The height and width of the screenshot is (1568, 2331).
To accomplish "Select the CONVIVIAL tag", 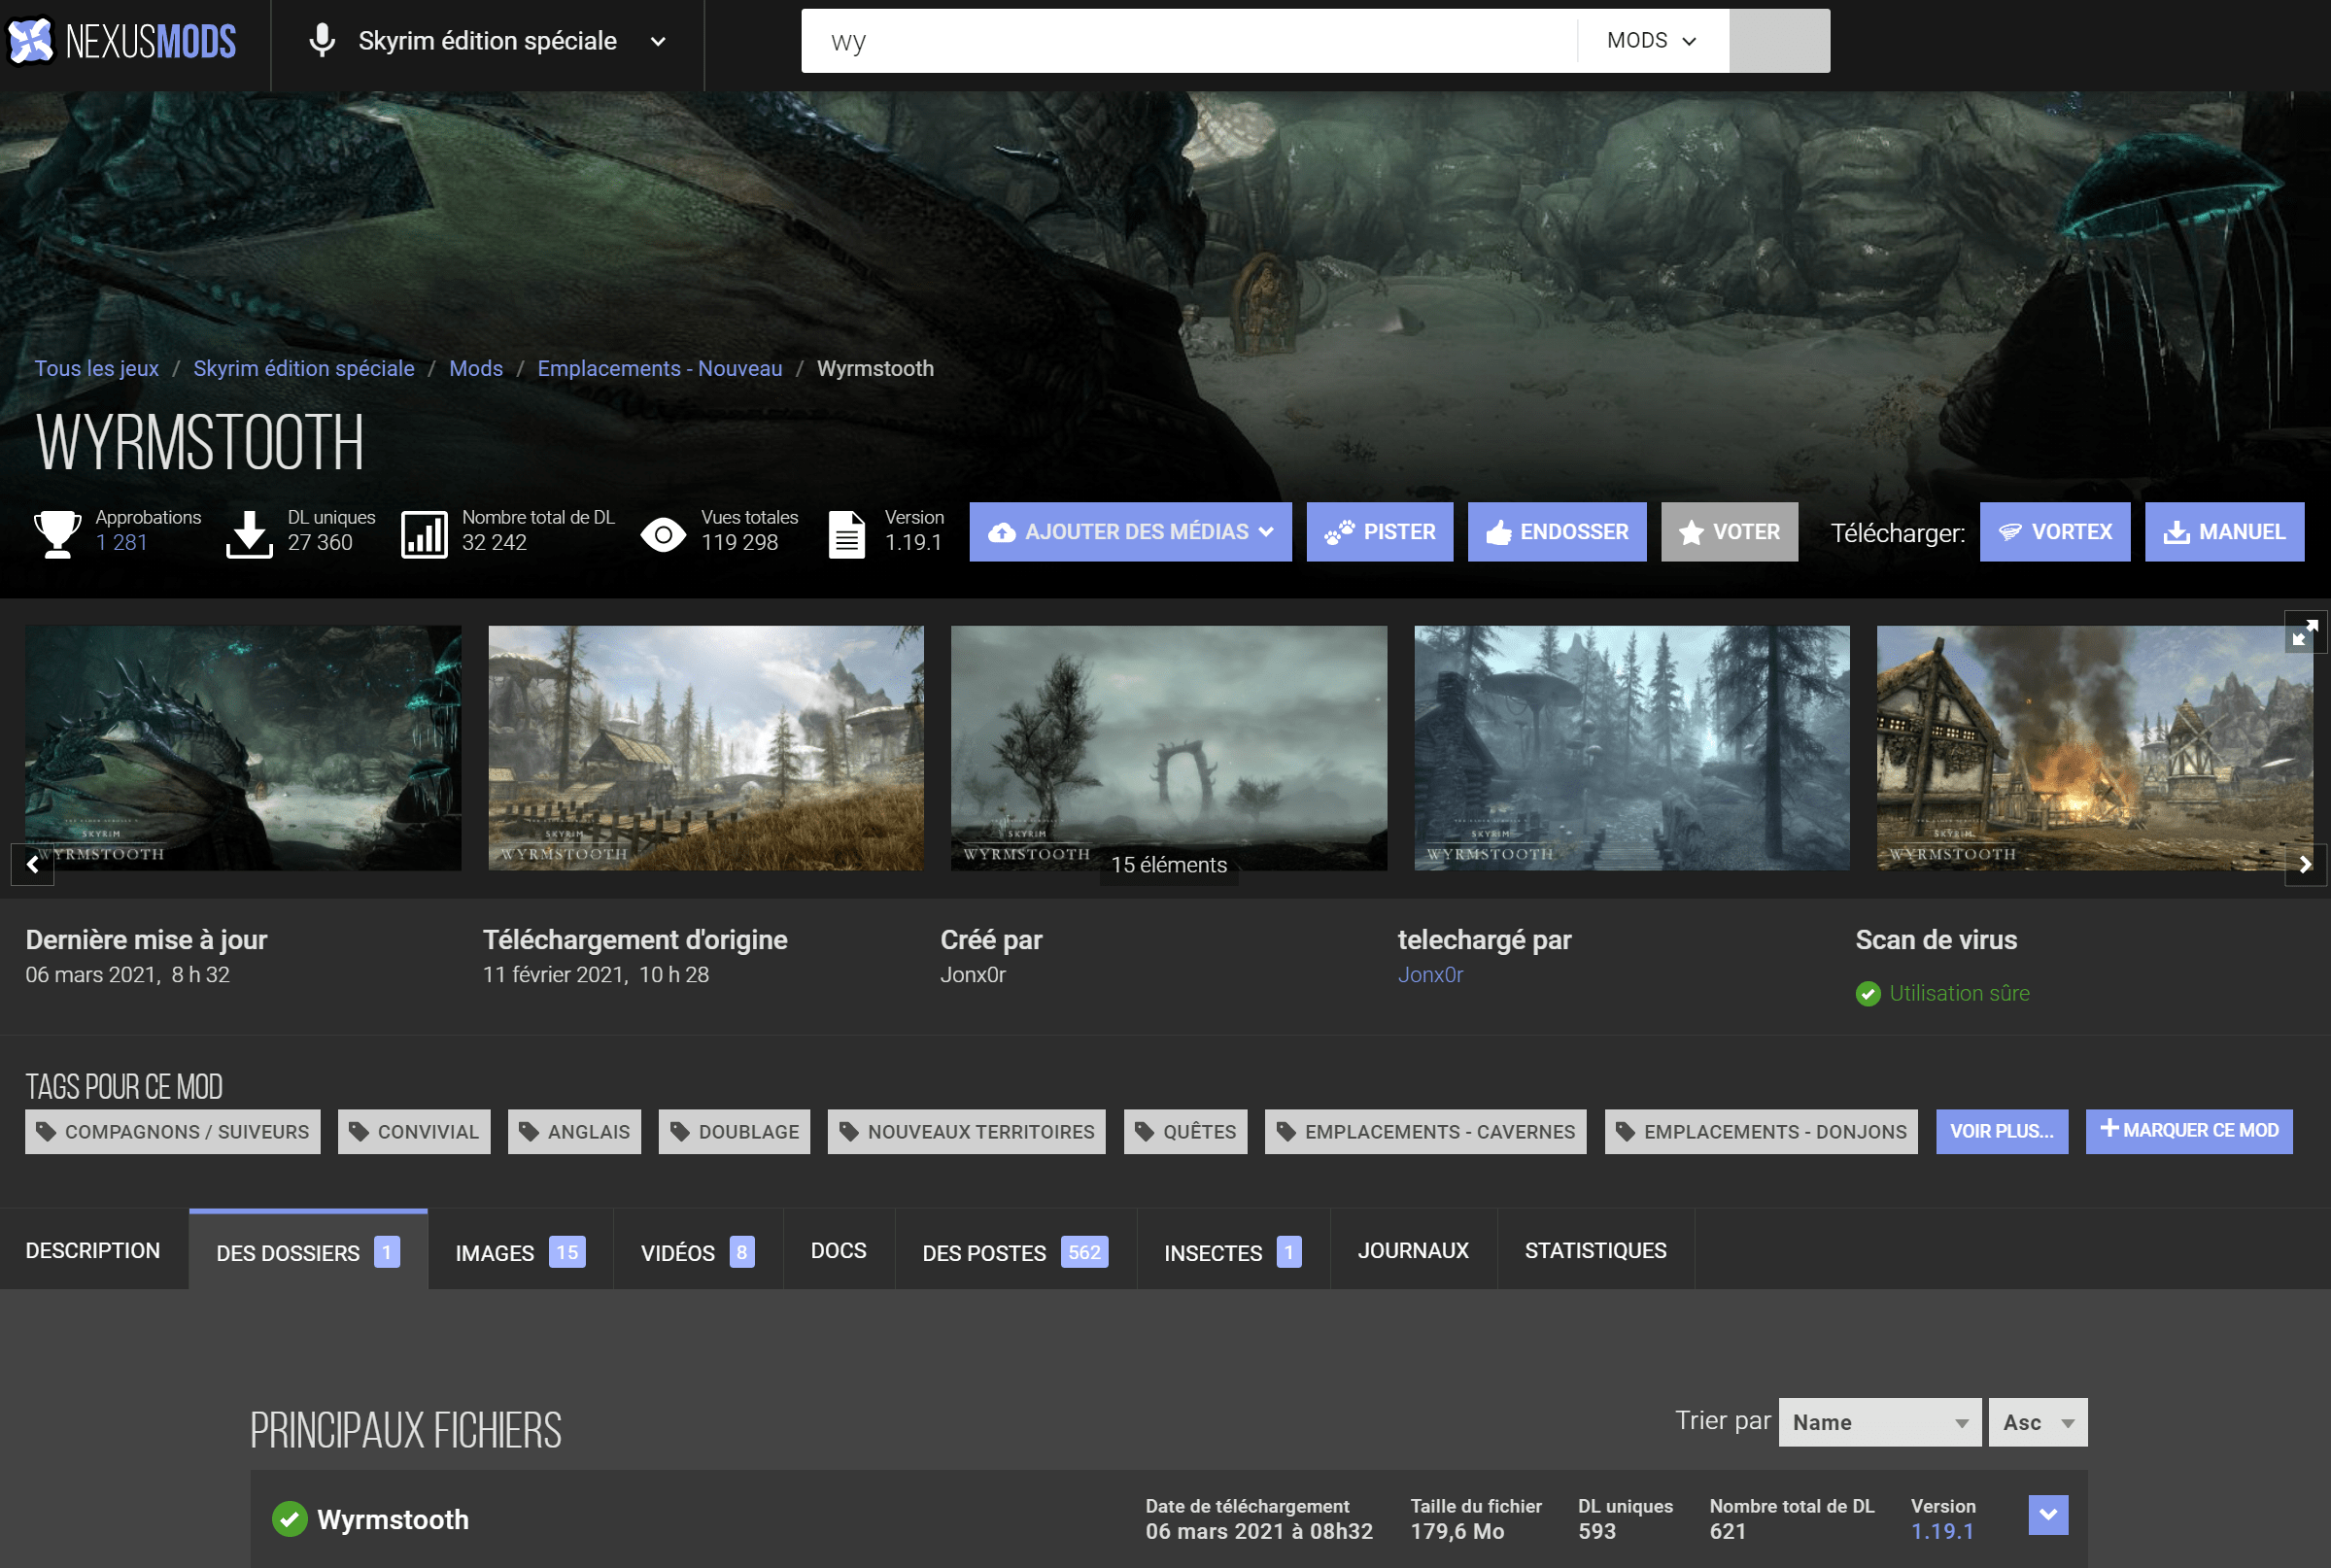I will coord(414,1131).
